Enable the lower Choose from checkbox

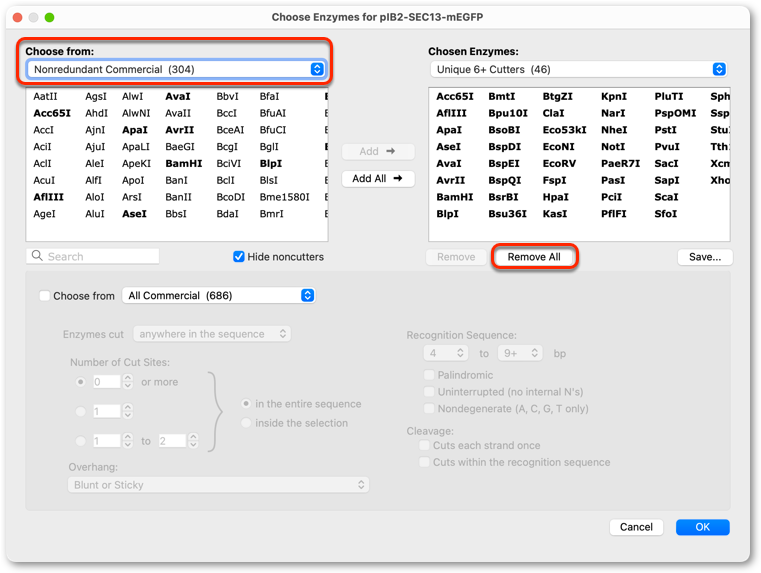45,296
